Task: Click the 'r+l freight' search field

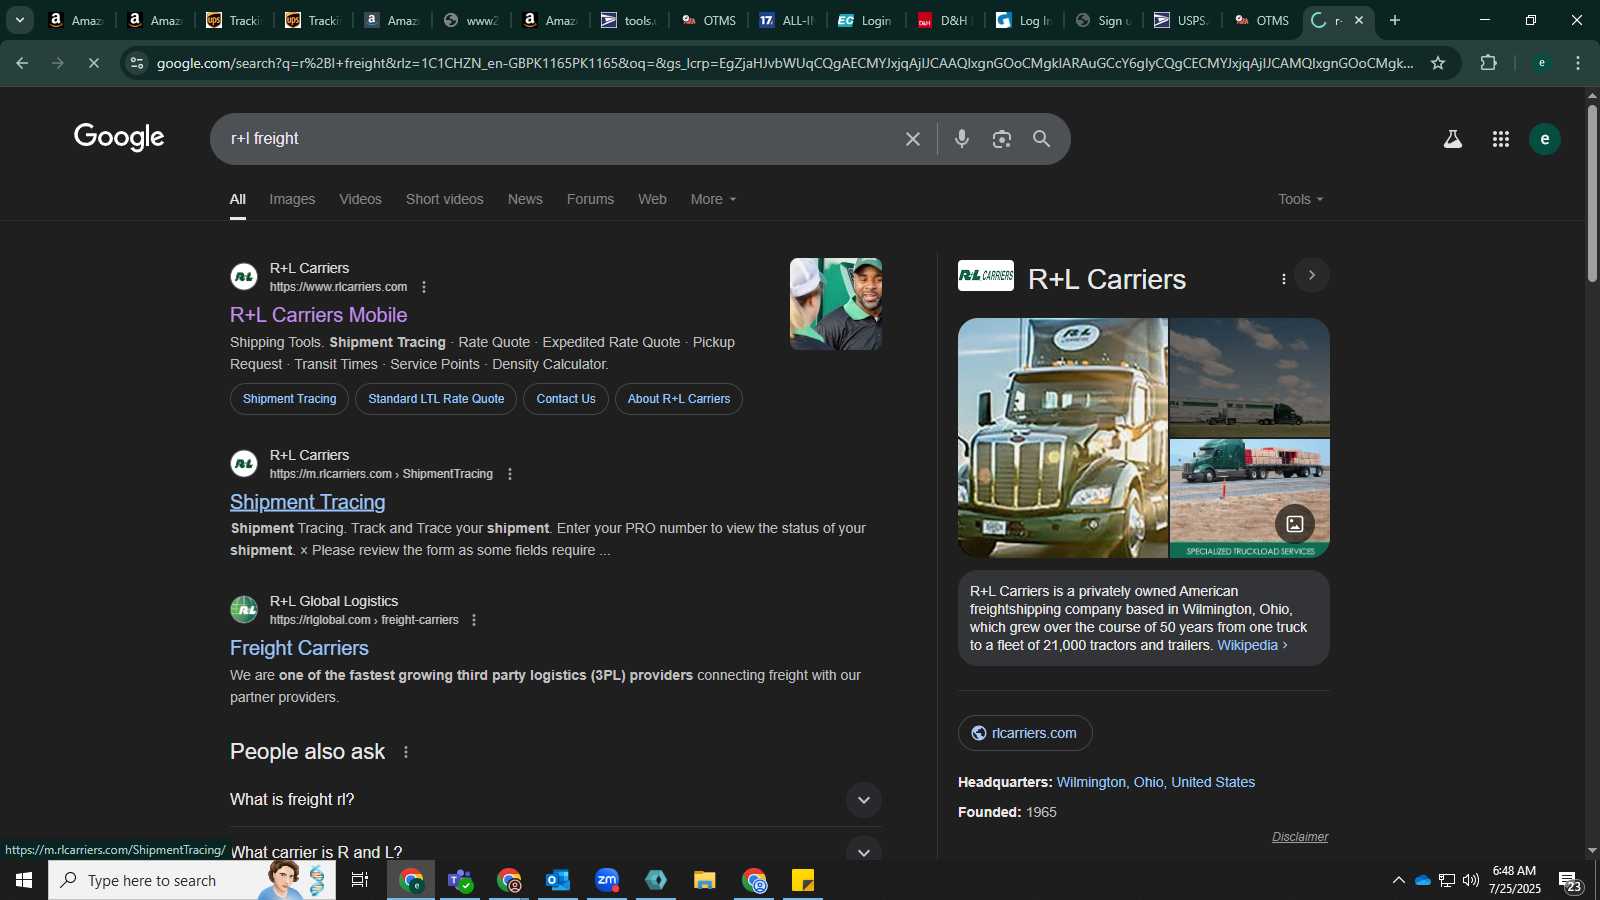Action: click(560, 139)
